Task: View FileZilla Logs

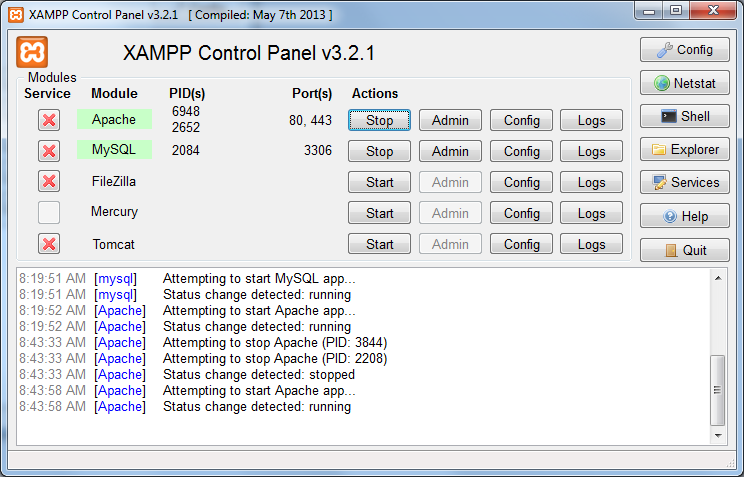Action: [591, 182]
